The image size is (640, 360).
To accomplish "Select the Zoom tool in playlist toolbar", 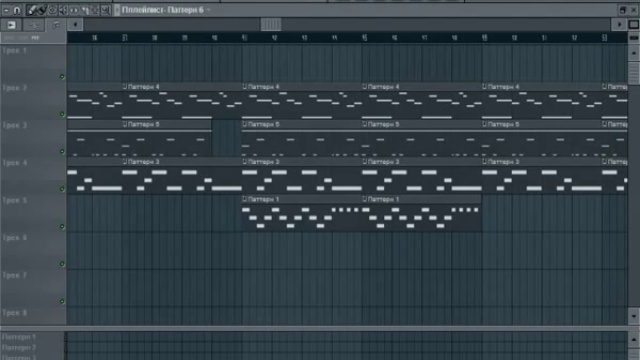I will 105,10.
